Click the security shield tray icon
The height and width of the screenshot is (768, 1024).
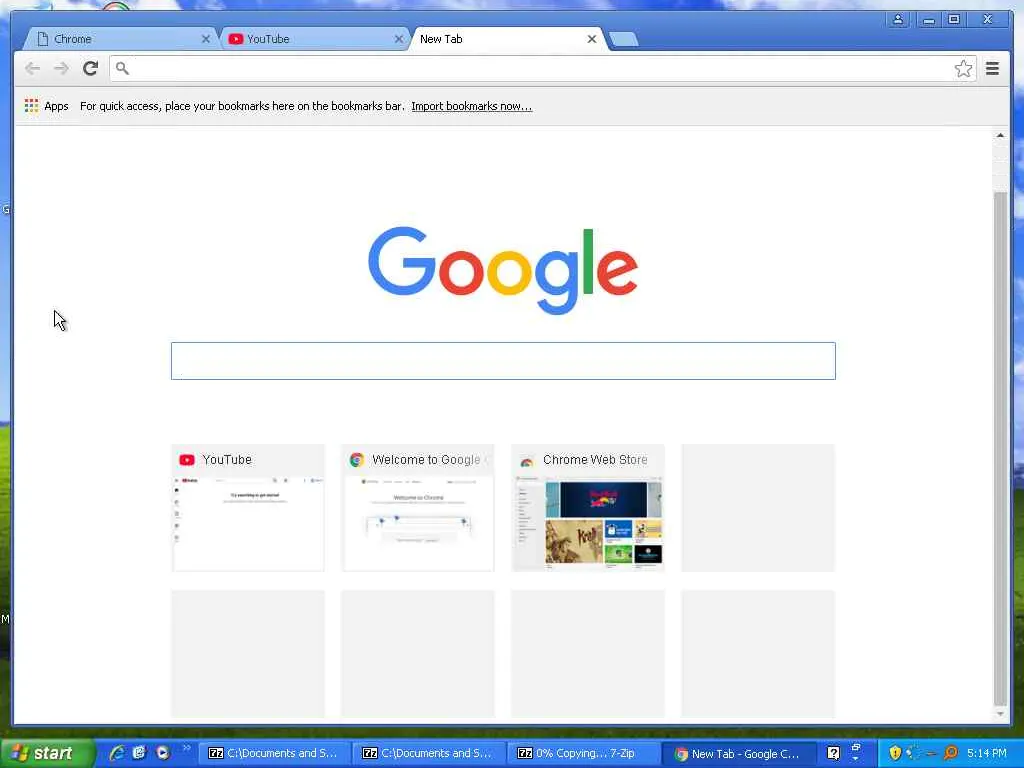point(895,753)
